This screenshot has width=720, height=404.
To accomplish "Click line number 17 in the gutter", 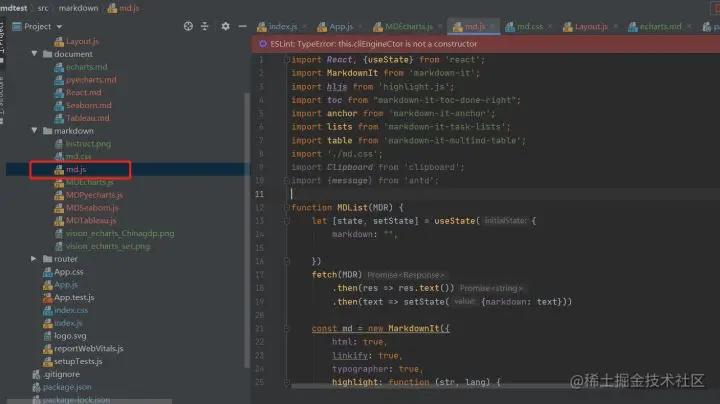I will pyautogui.click(x=259, y=275).
